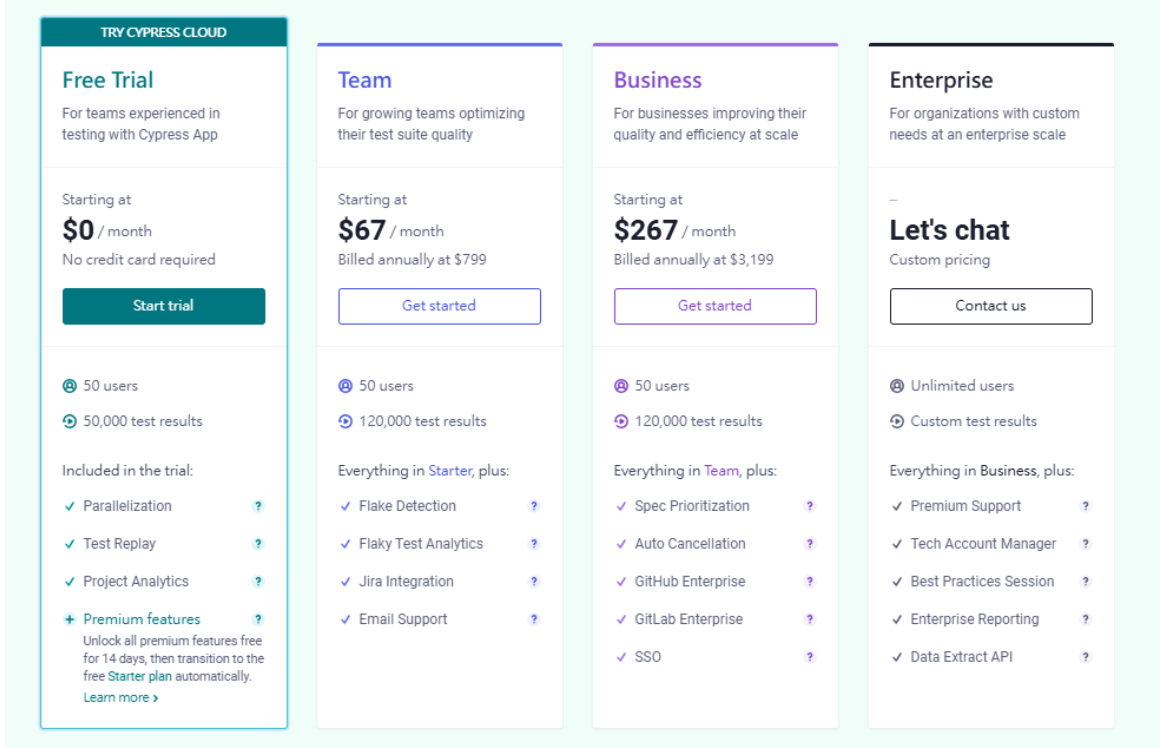
Task: Click help icon next to Premium Support
Action: (x=1085, y=506)
